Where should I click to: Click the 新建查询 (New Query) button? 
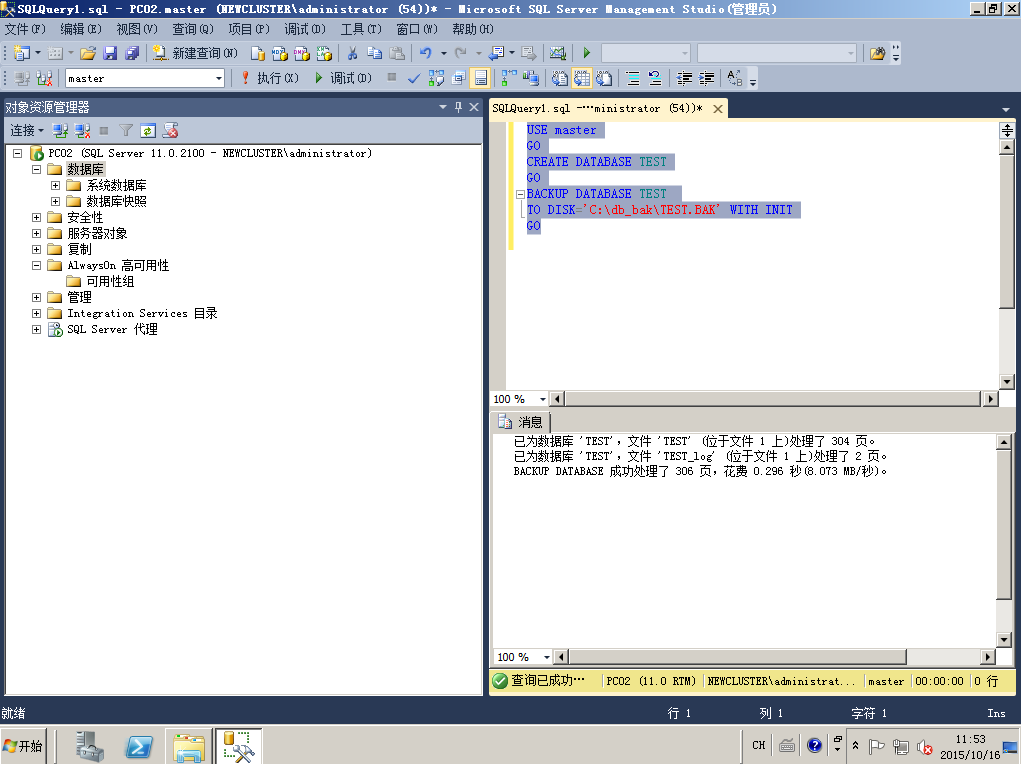(x=195, y=53)
